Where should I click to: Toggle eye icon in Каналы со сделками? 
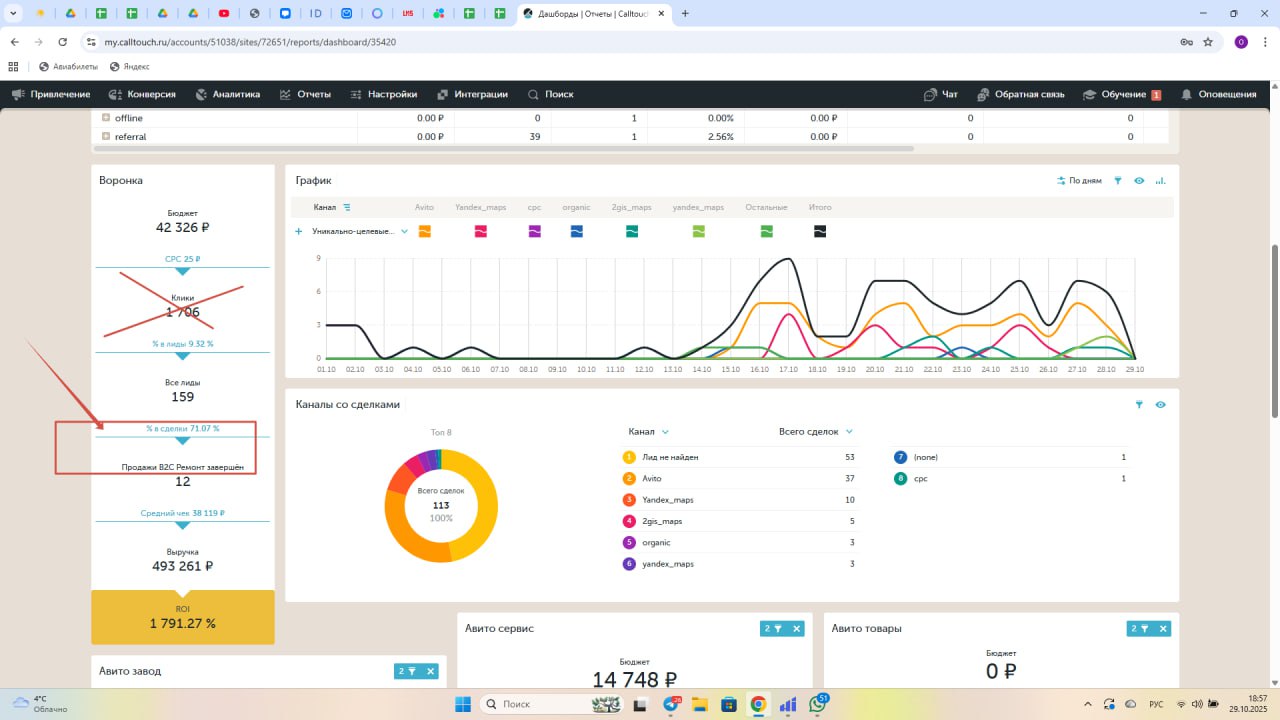[1160, 405]
